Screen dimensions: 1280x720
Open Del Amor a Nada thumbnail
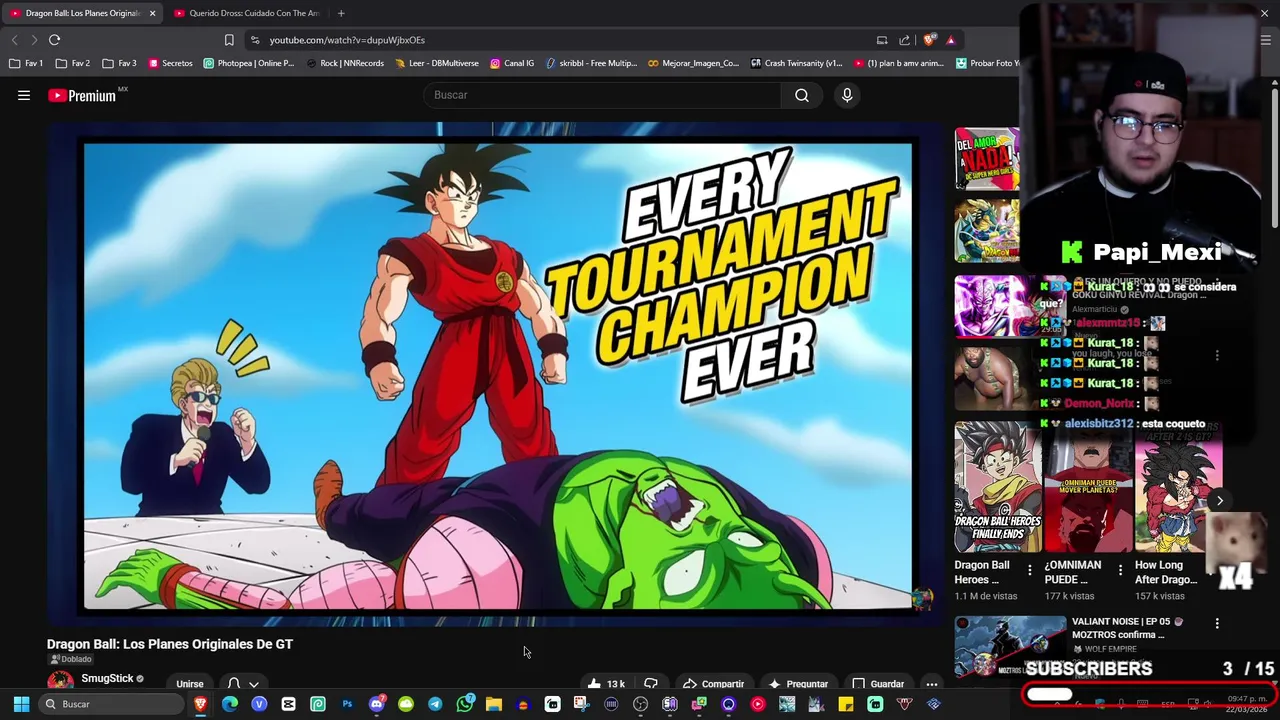click(x=987, y=158)
